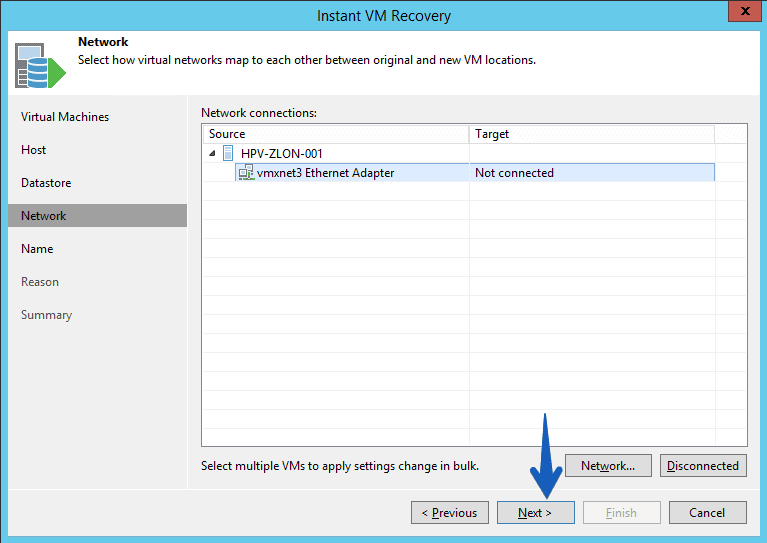This screenshot has width=767, height=543.
Task: Click the Network connections label
Action: (259, 113)
